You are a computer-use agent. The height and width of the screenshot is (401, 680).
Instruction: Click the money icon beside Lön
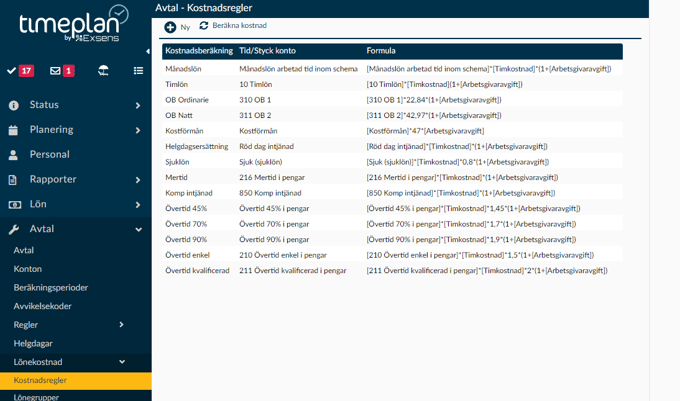pos(15,205)
